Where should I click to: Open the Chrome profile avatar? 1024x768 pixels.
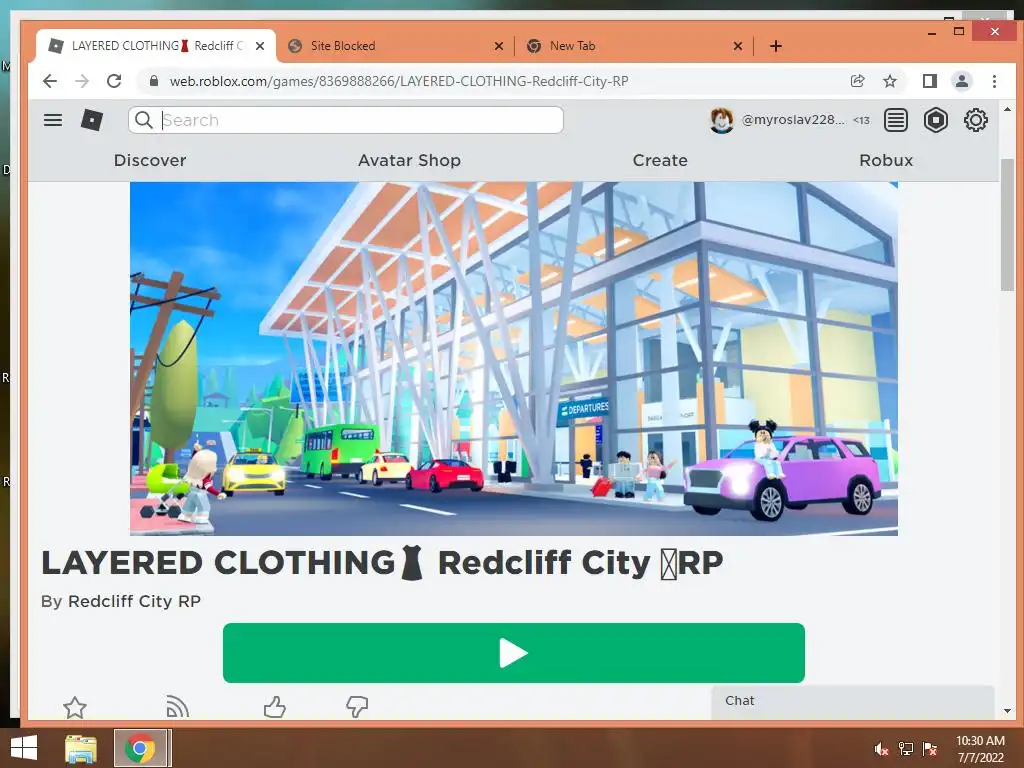(962, 81)
